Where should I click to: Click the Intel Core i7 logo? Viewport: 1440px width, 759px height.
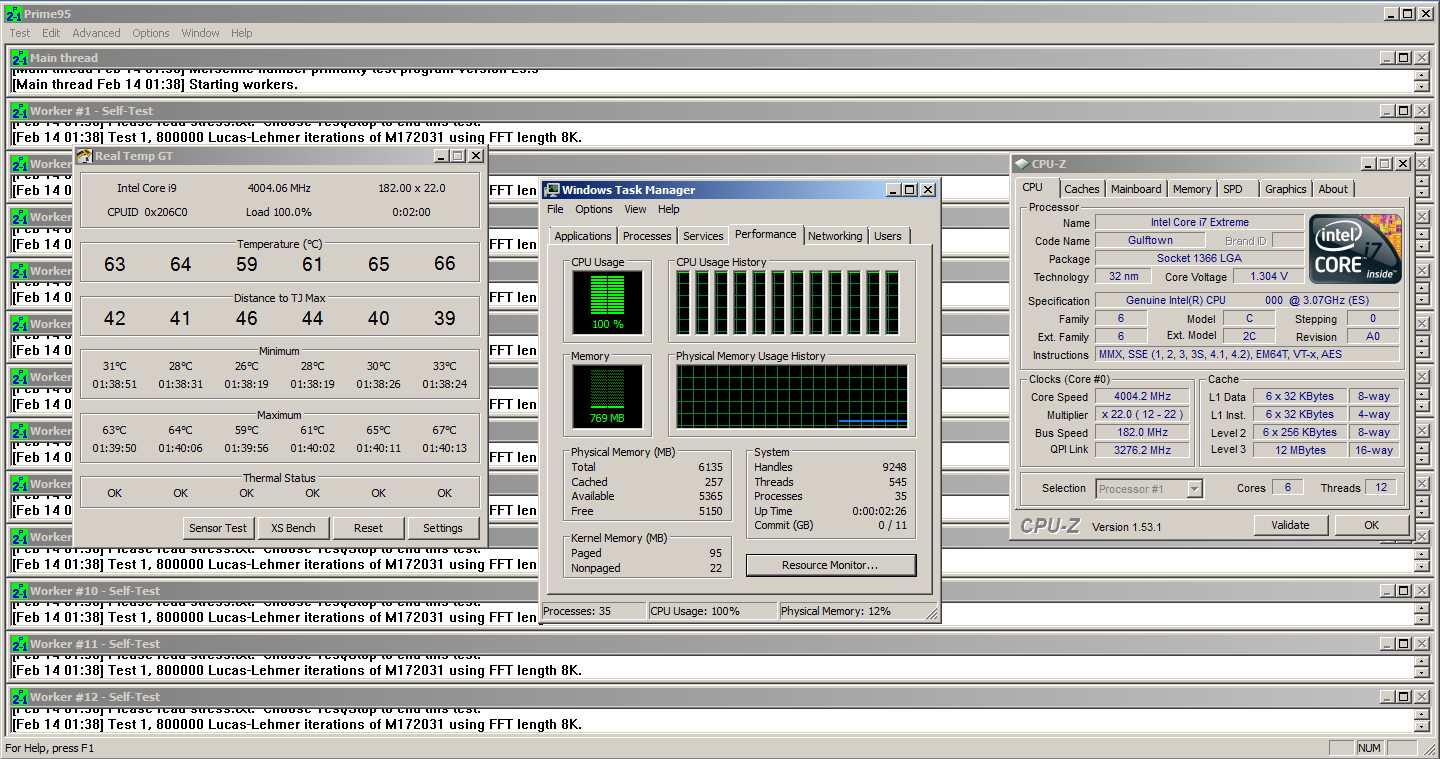1355,249
